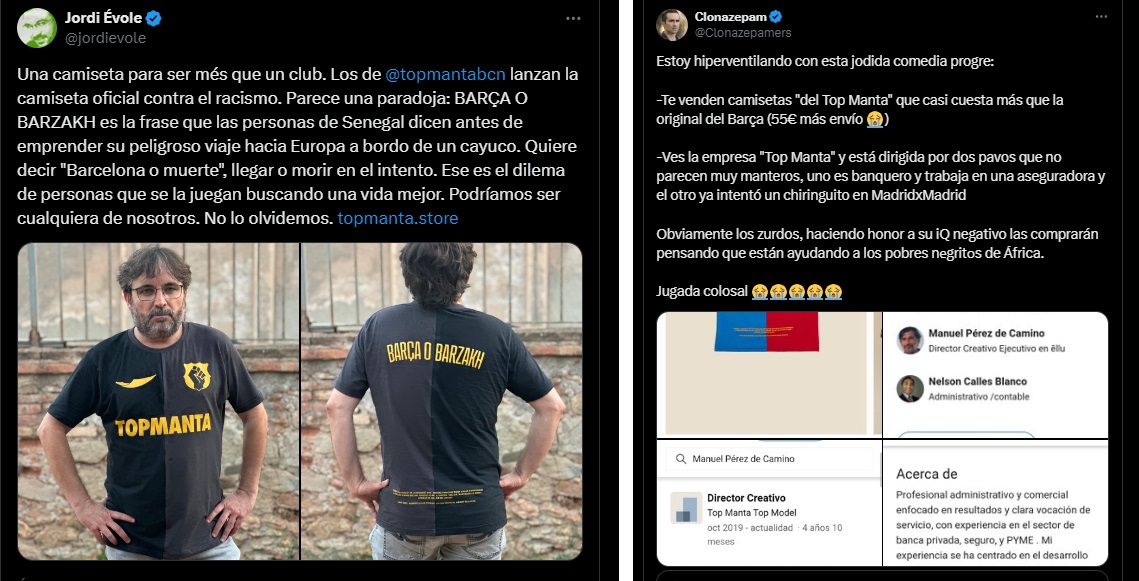Click Jordi Évole's blue verified badge
Screen dimensions: 1139x581
(x=154, y=19)
